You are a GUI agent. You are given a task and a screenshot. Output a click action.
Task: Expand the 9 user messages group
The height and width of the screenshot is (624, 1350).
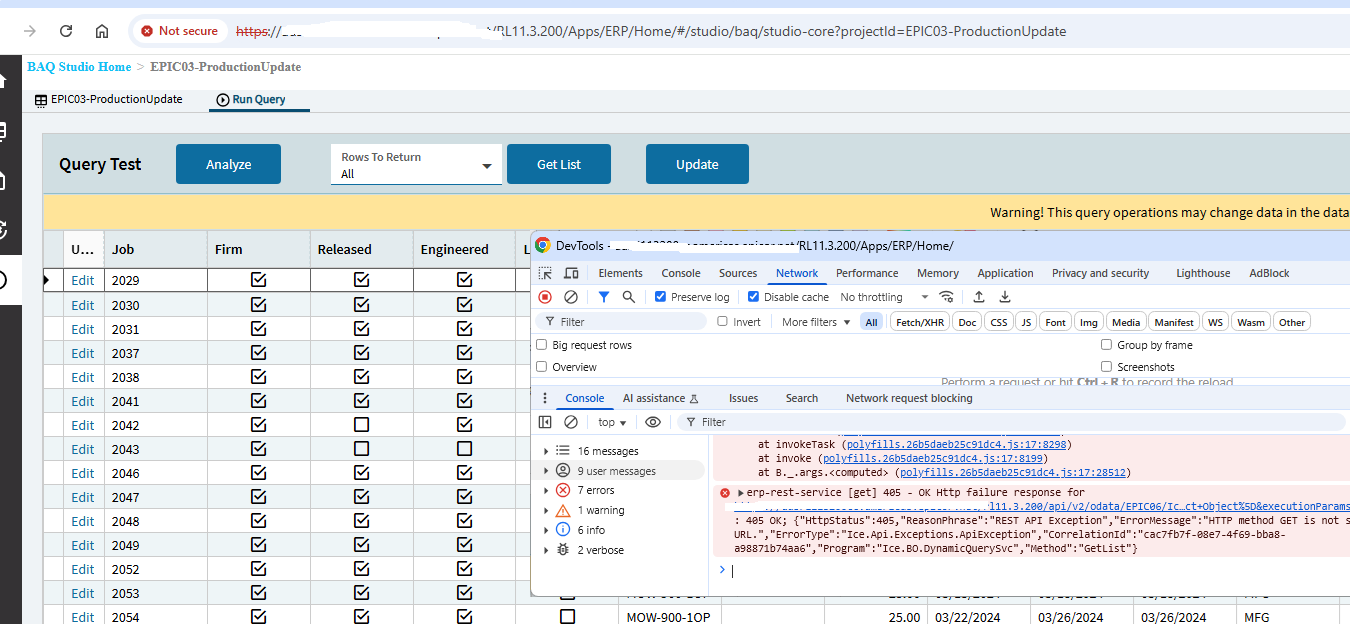(546, 471)
